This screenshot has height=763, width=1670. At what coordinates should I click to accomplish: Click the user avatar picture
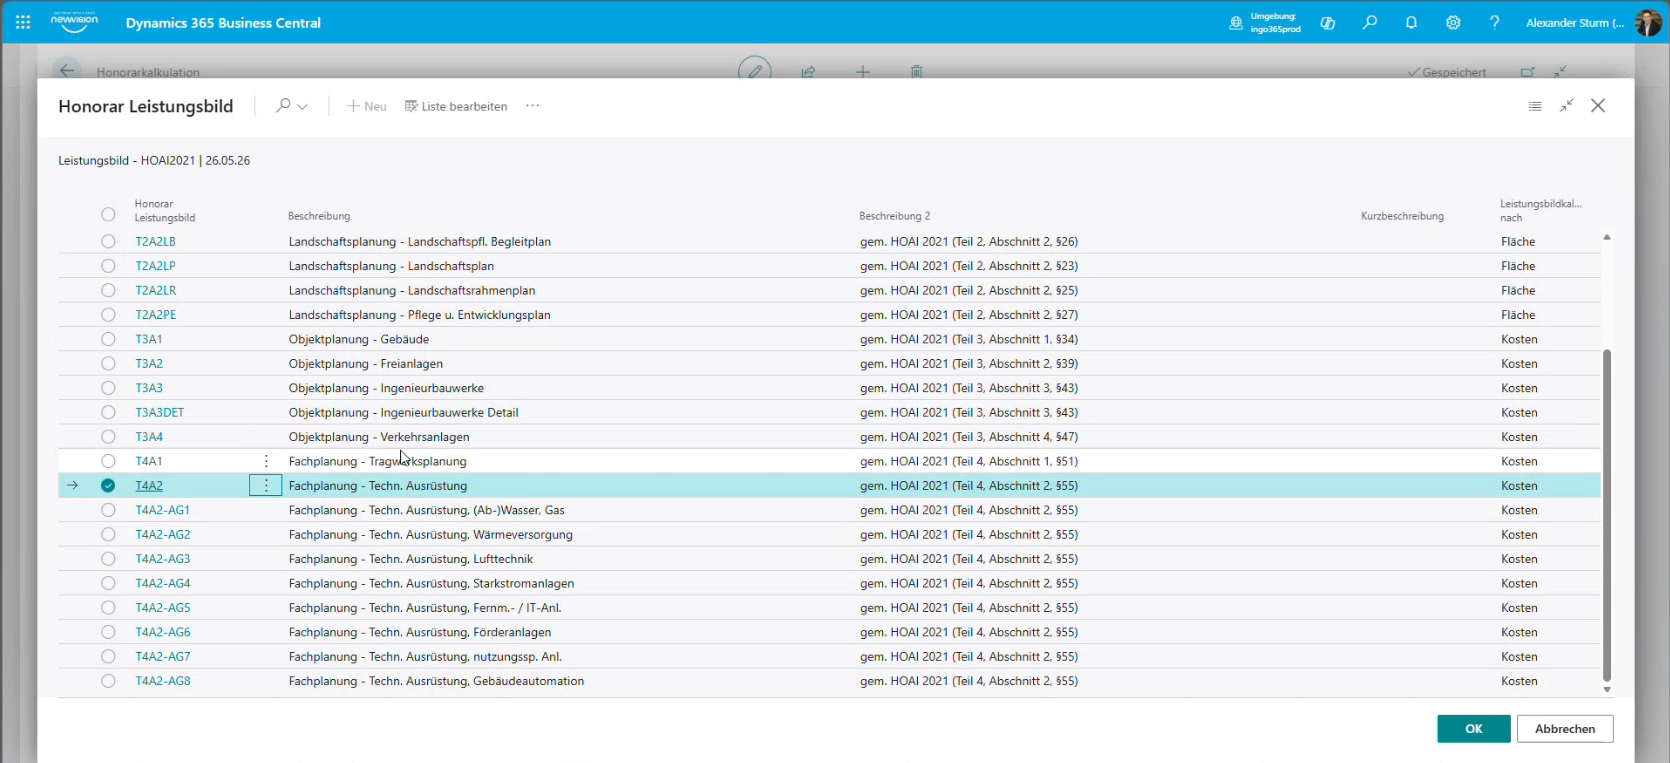1648,22
